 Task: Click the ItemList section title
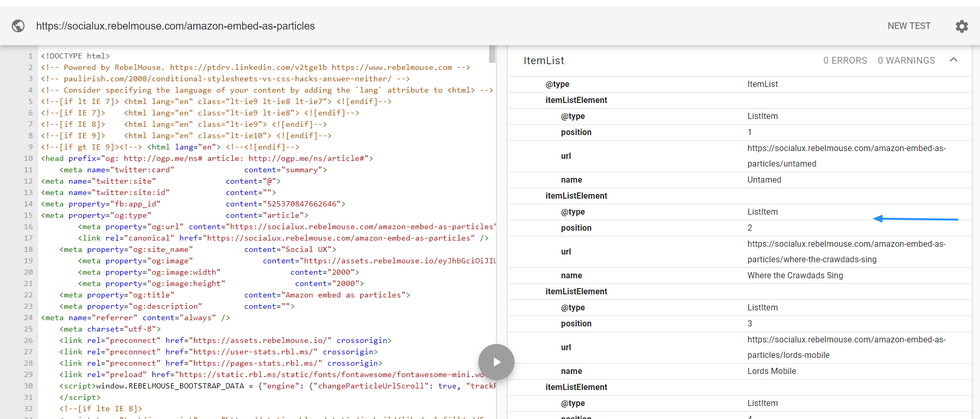coord(544,61)
